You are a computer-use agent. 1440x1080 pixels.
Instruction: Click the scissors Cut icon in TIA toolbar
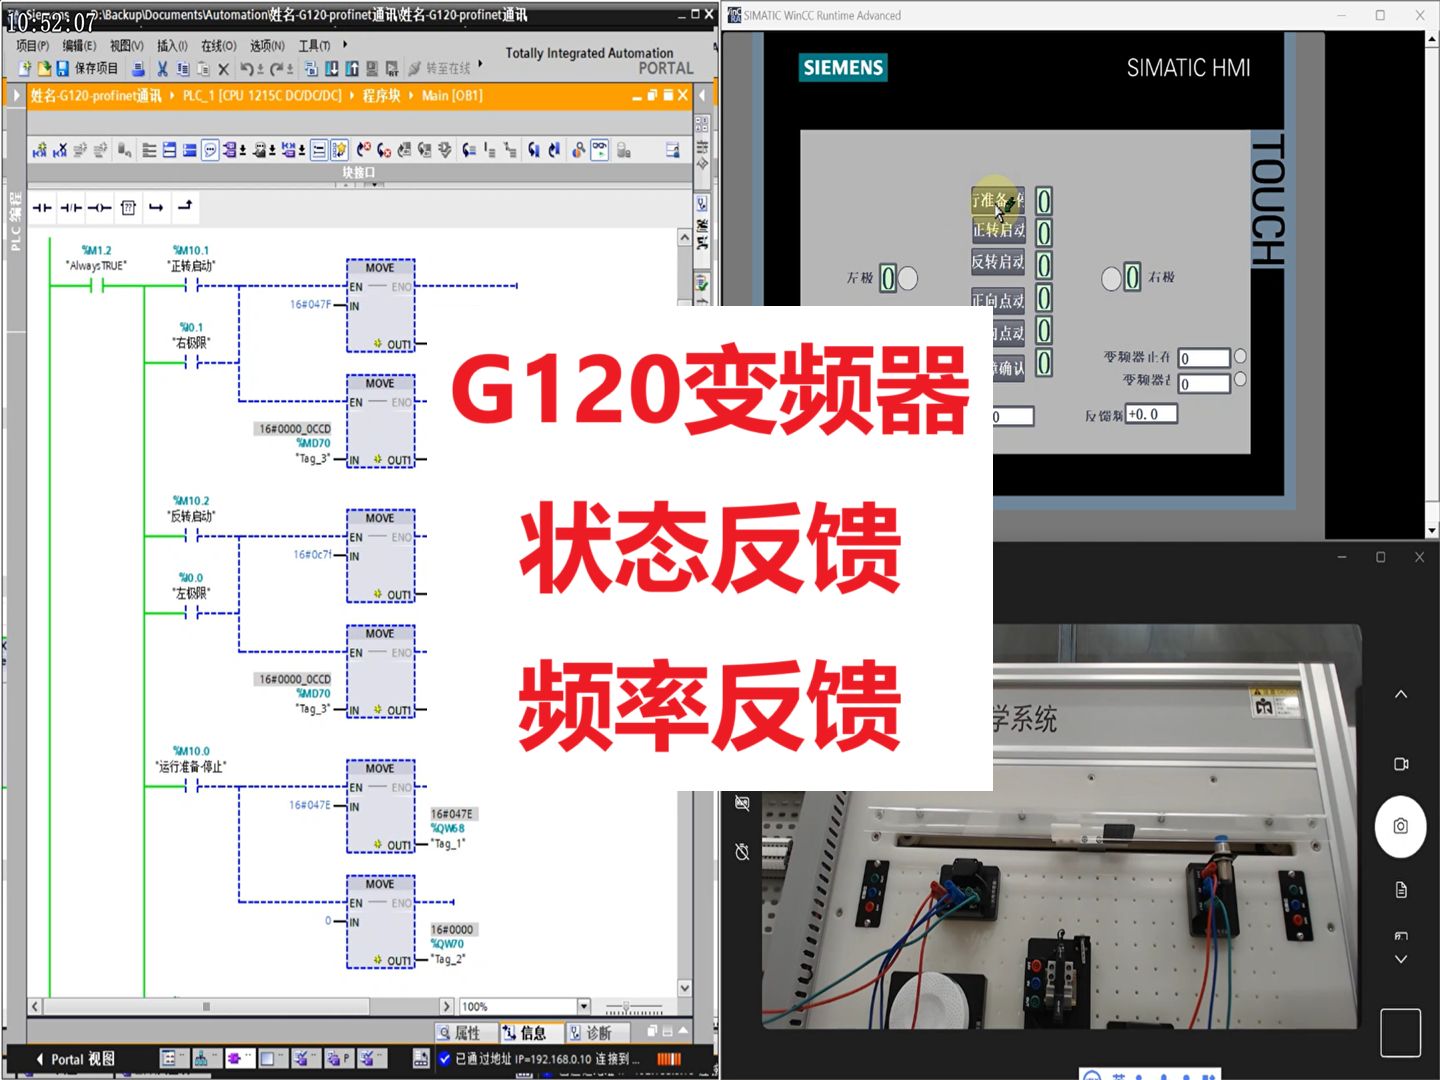(x=162, y=69)
